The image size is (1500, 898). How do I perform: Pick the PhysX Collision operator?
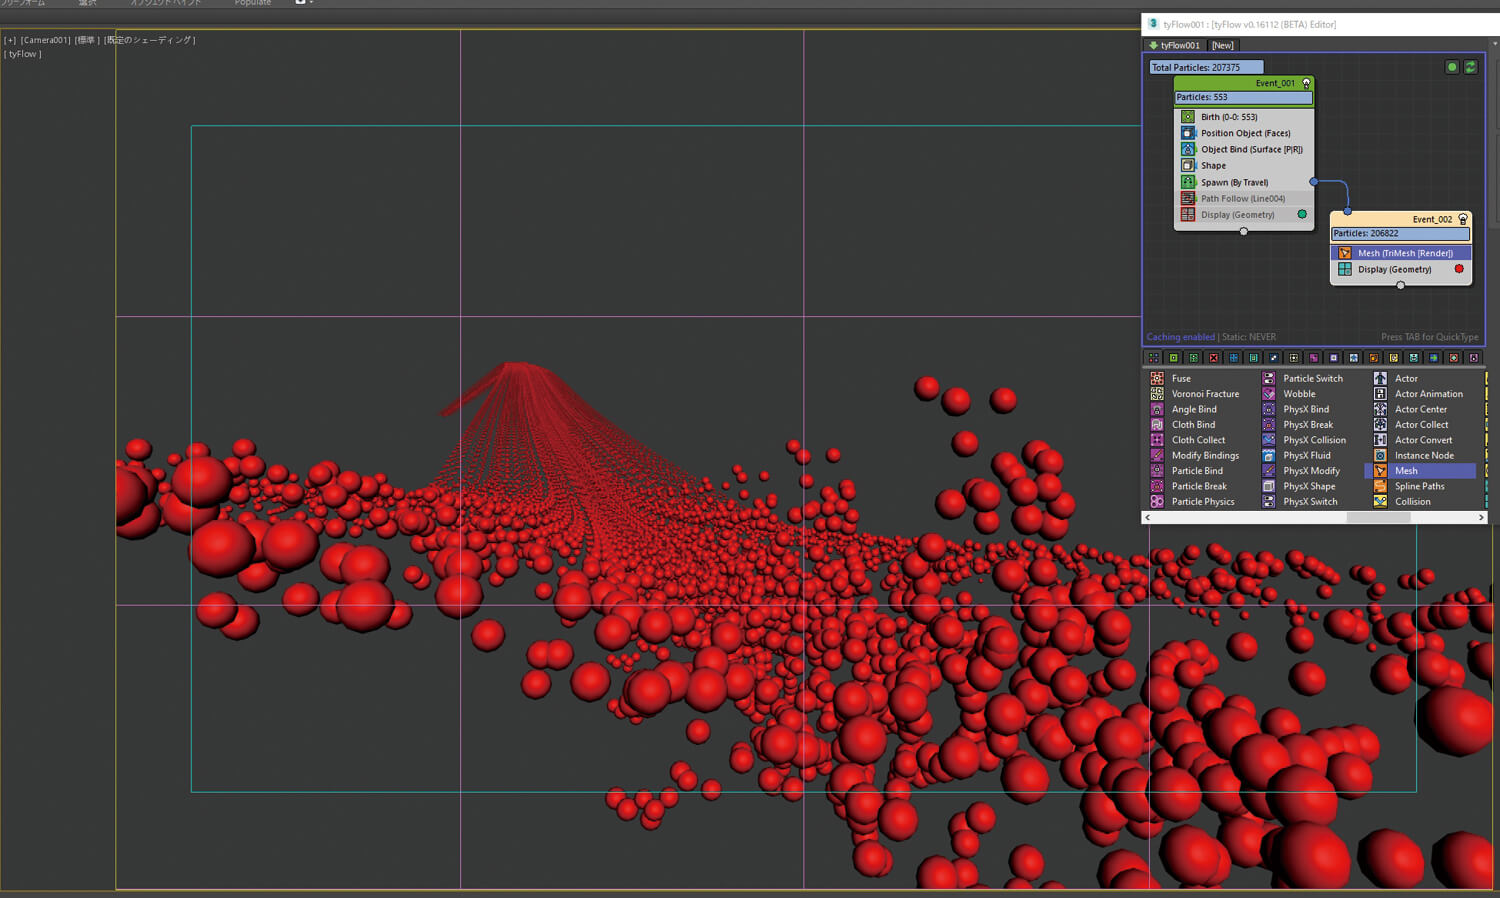click(x=1305, y=440)
